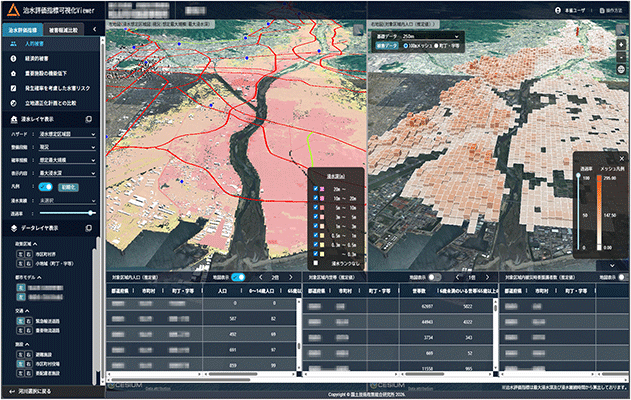Select the 100mメッシュ radio button
Screen dimensions: 631x400
click(x=406, y=46)
